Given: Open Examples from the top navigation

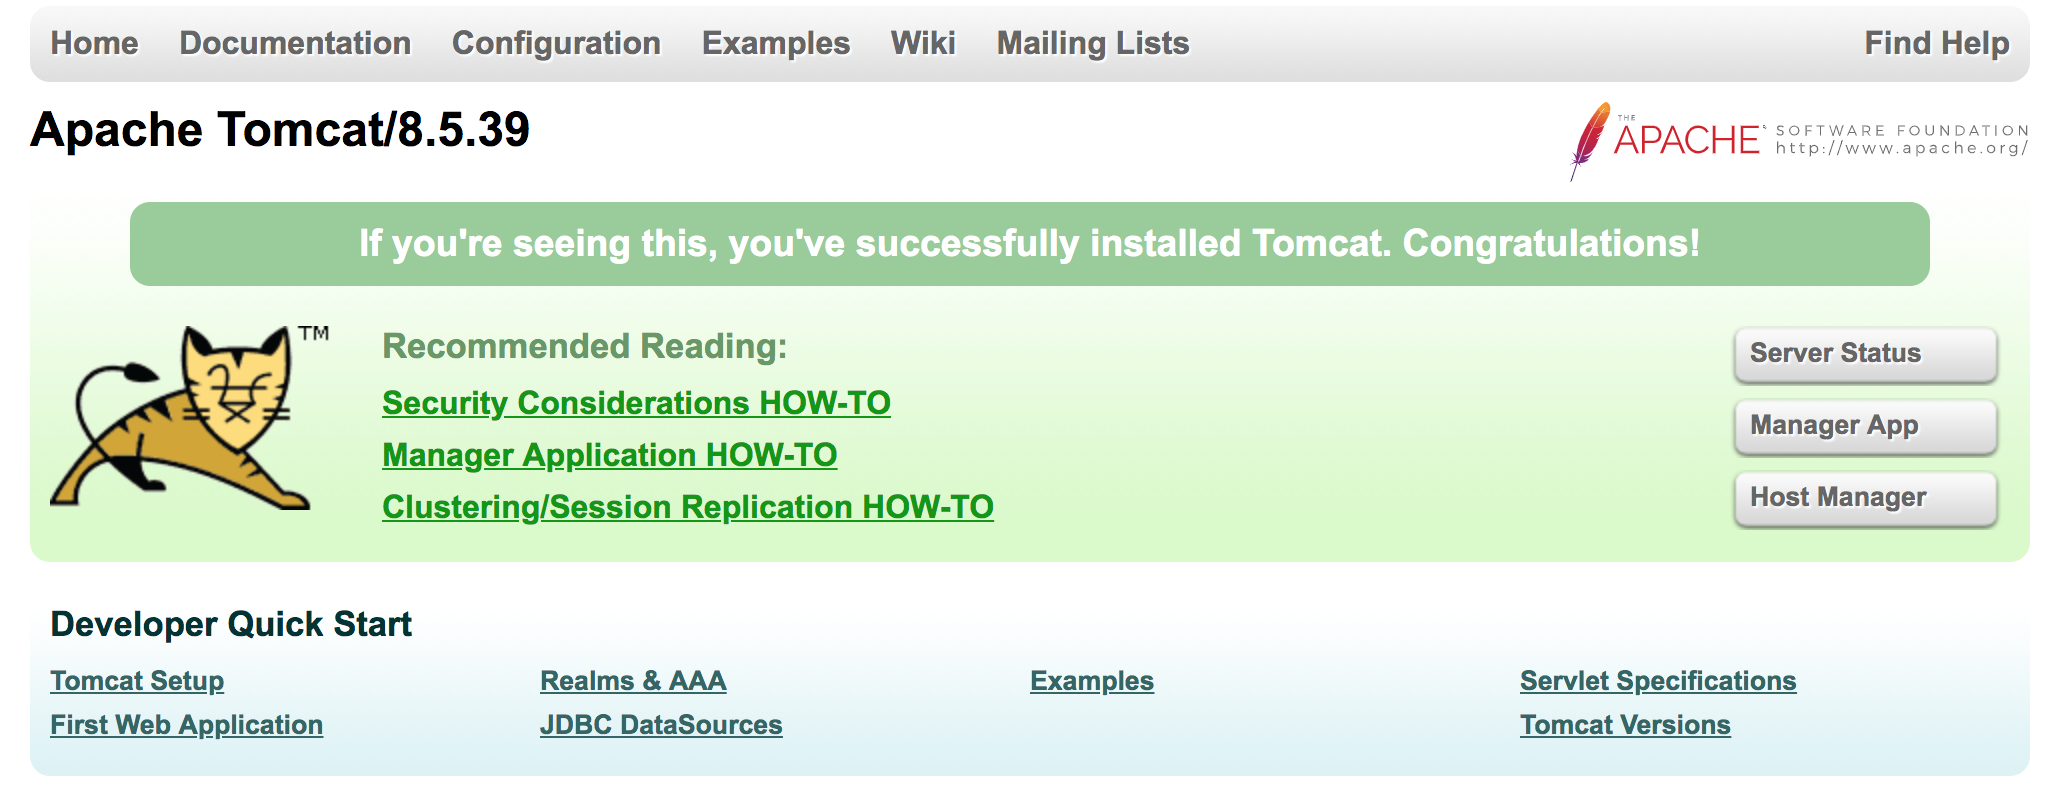Looking at the screenshot, I should tap(776, 43).
